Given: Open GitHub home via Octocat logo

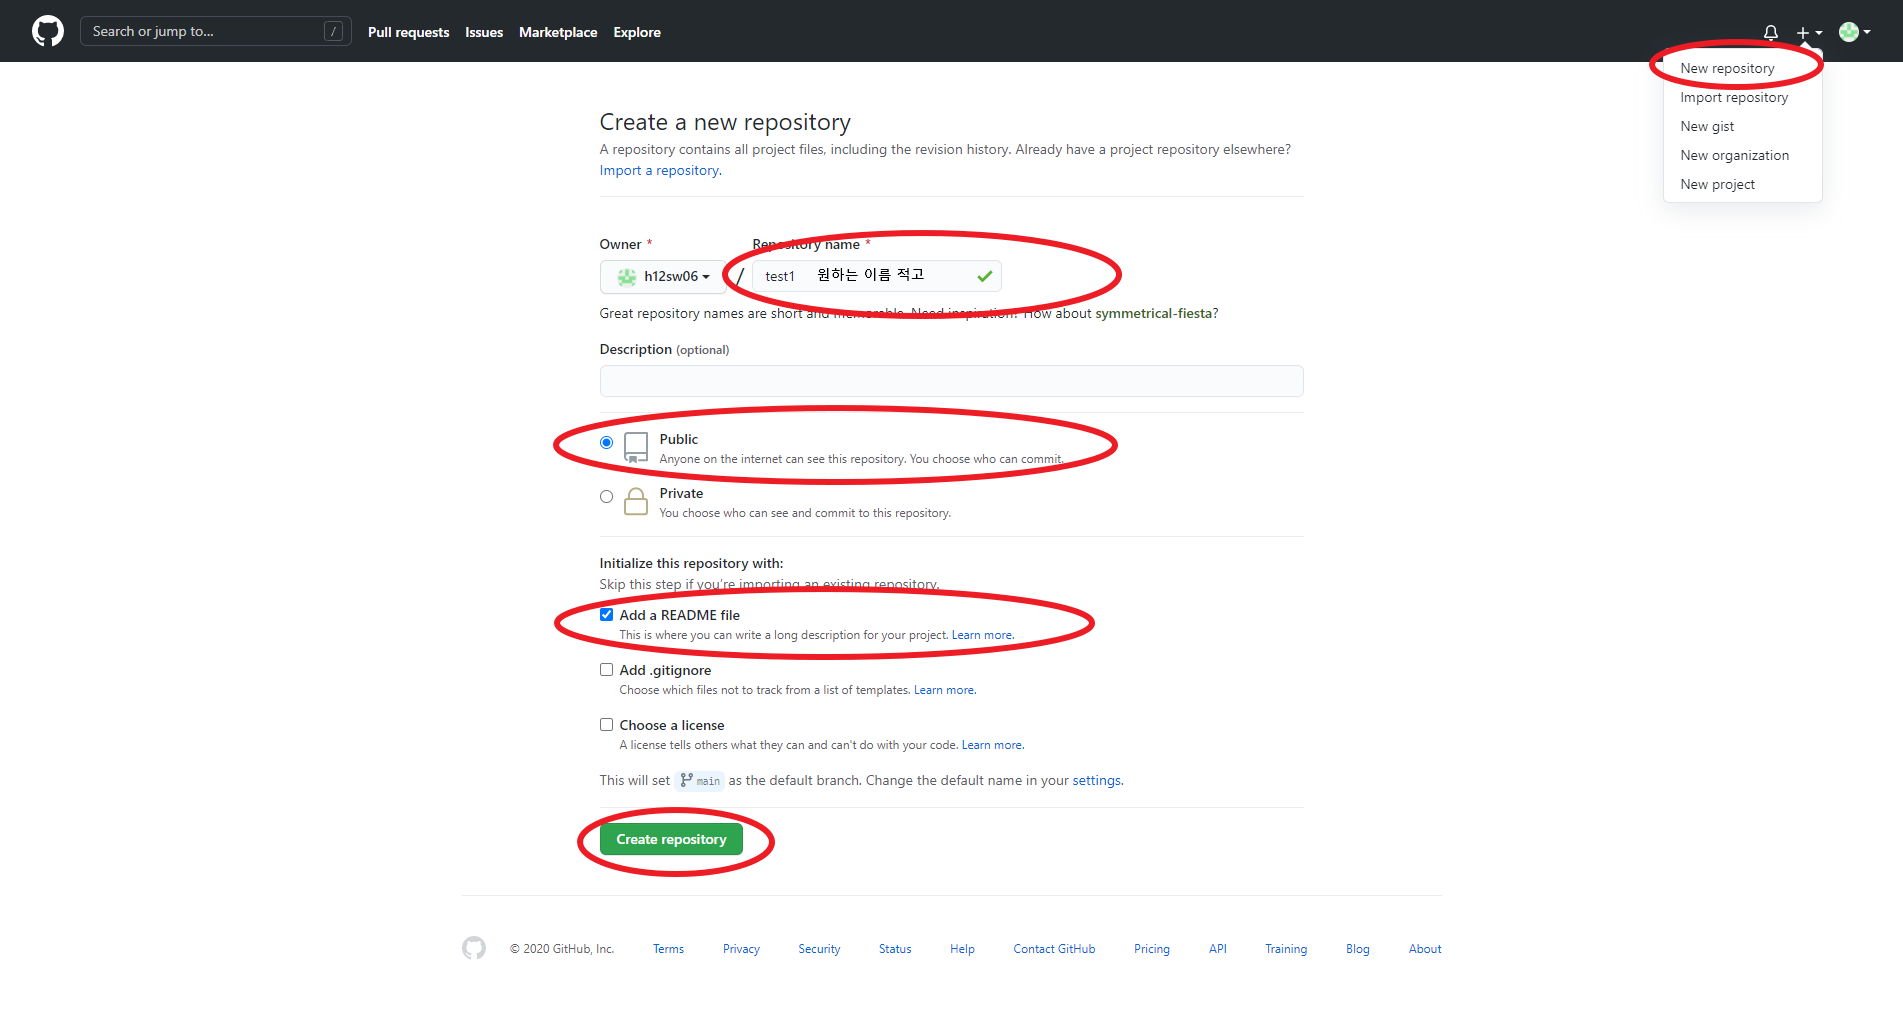Looking at the screenshot, I should (48, 31).
